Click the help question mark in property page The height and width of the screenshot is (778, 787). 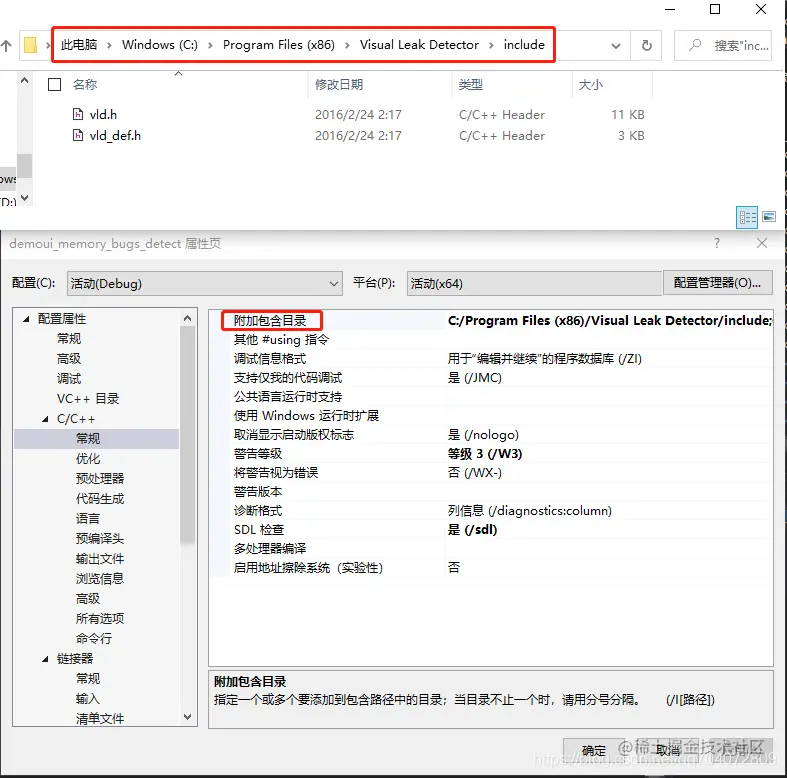(x=717, y=243)
